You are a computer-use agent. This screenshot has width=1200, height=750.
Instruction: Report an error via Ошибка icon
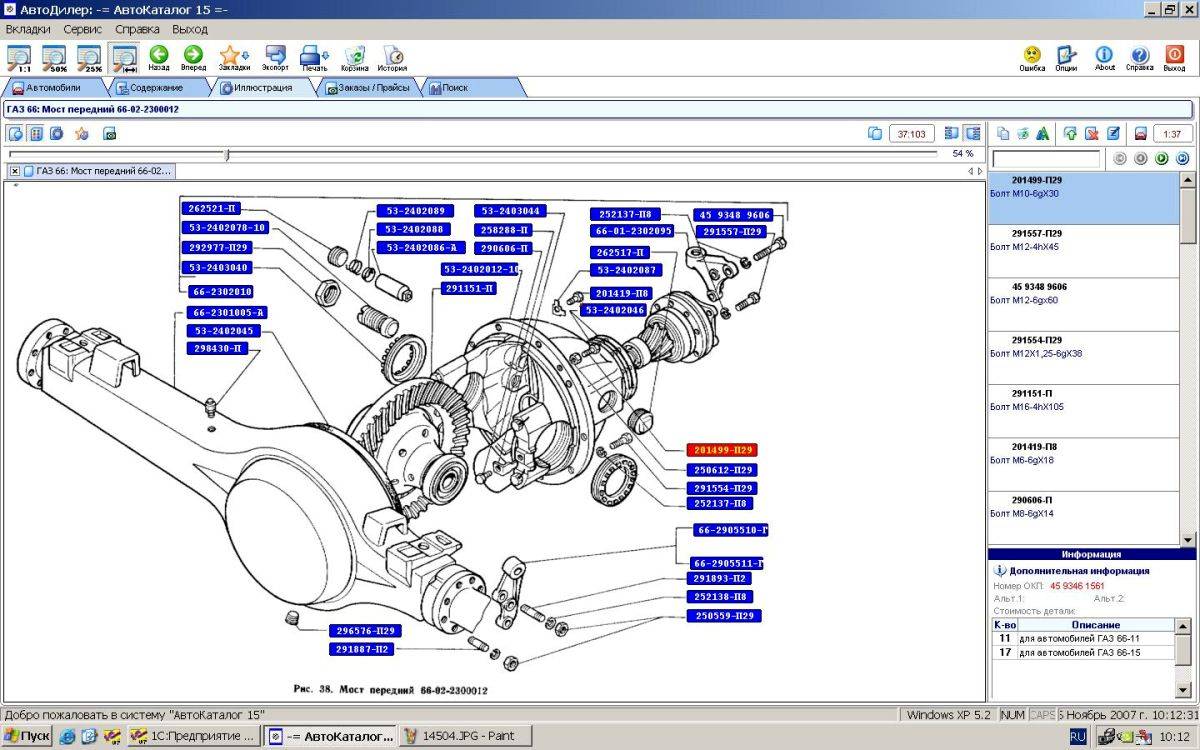[x=1032, y=58]
